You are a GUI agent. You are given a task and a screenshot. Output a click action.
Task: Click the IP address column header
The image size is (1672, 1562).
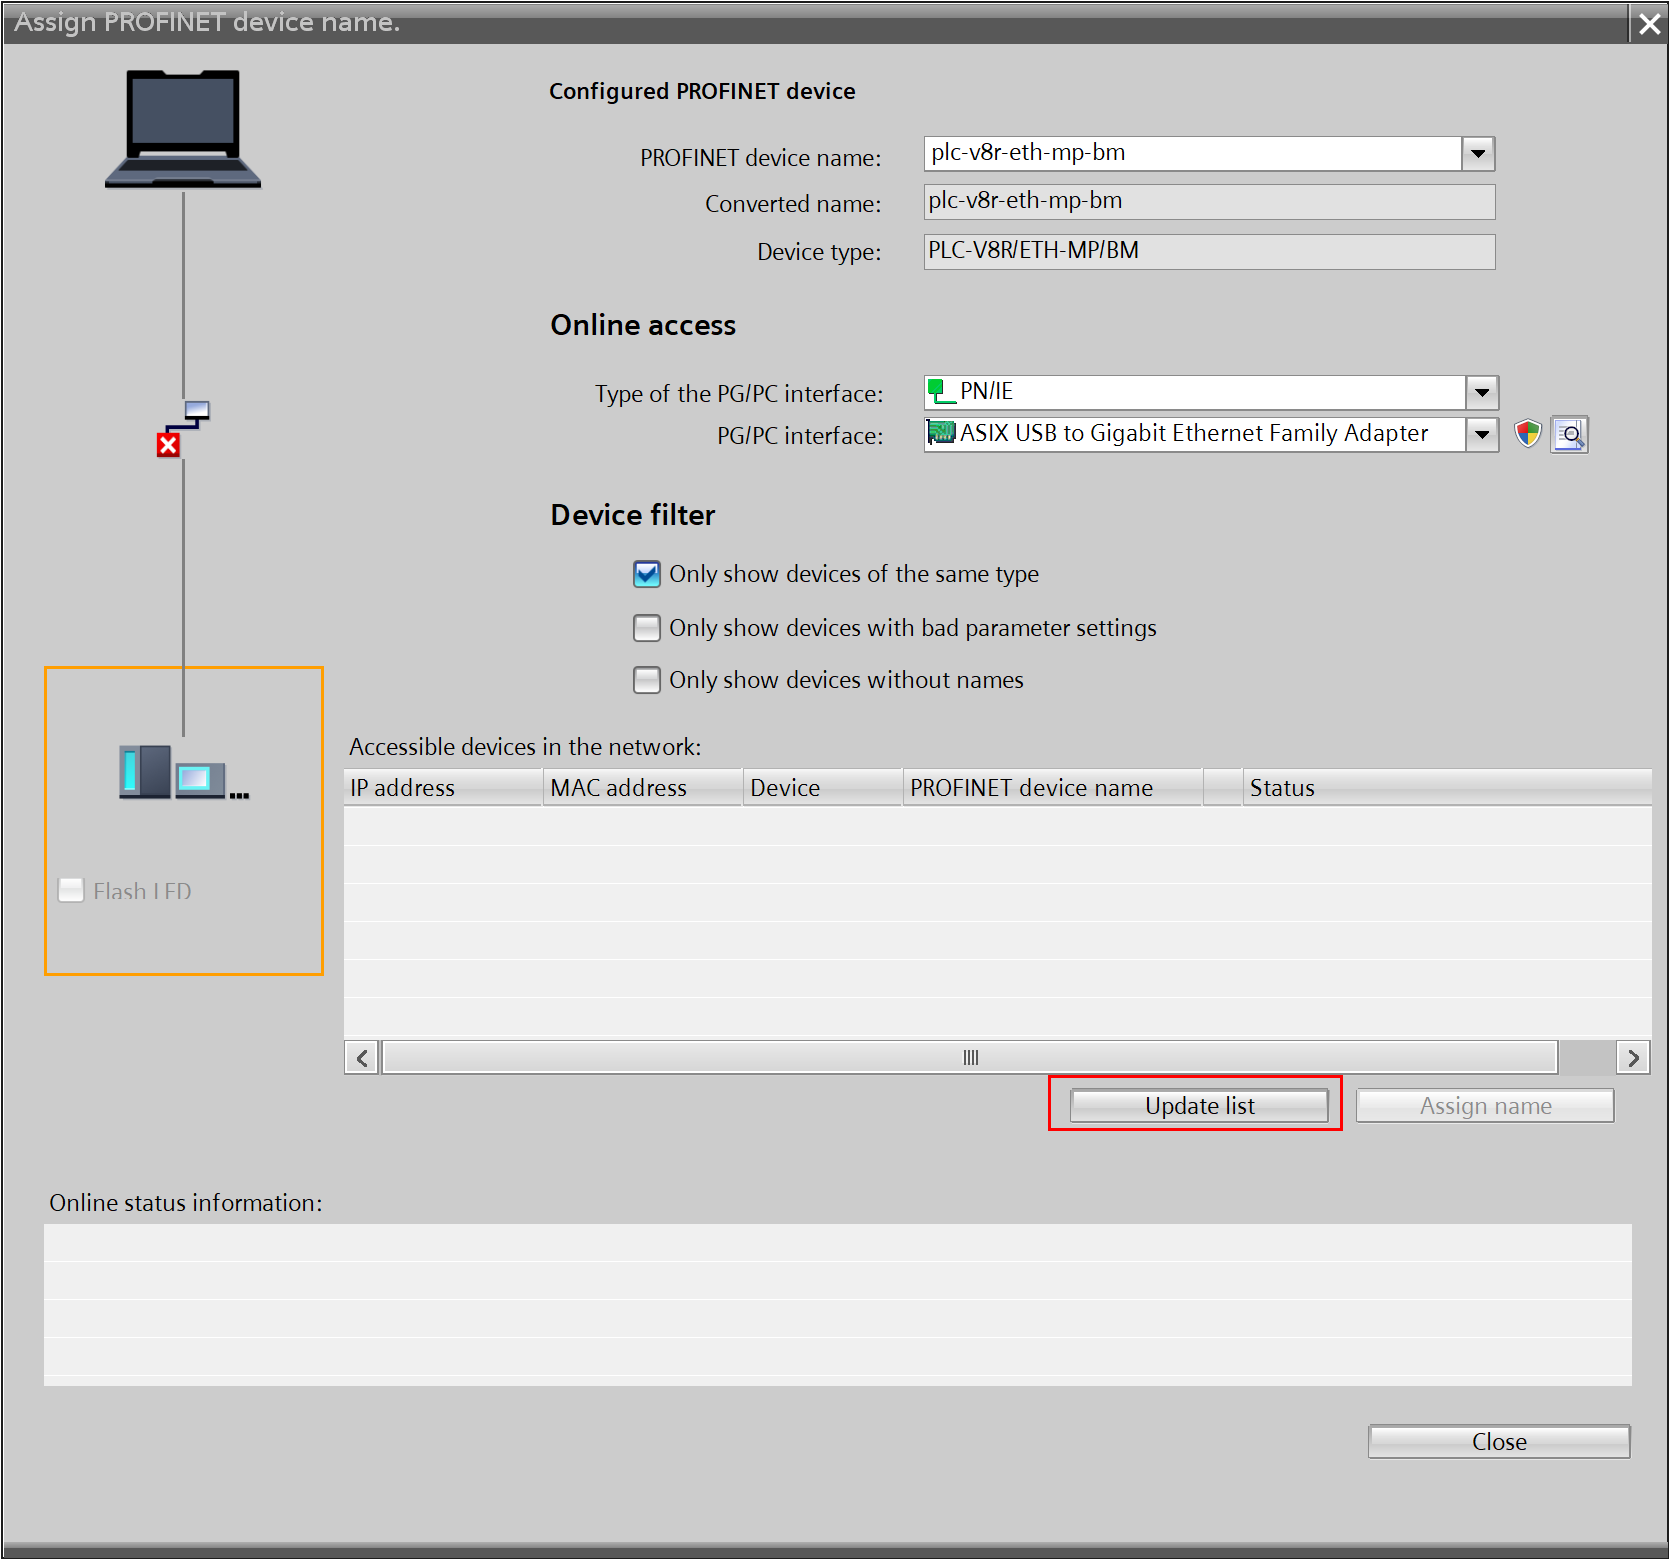point(442,788)
